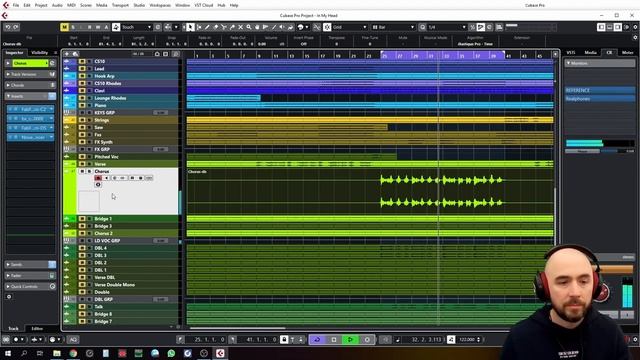
Task: Open the Transport menu
Action: [120, 5]
